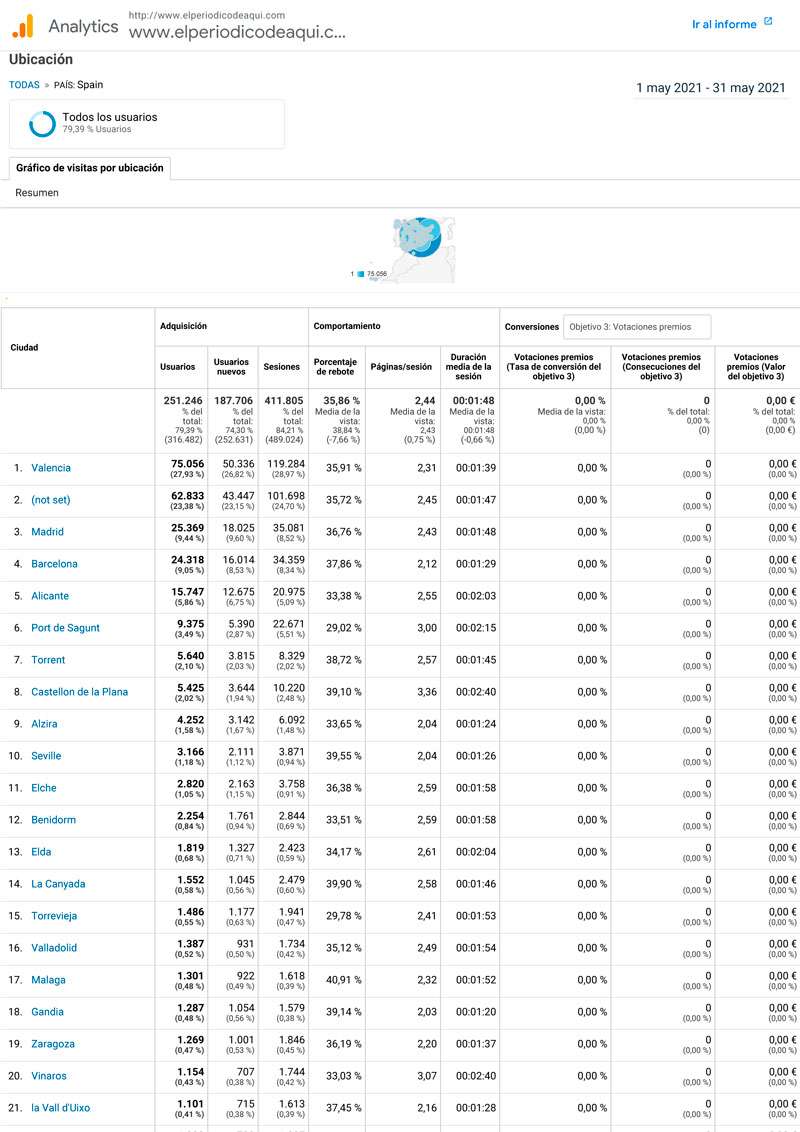800x1132 pixels.
Task: Open the Benidorm city link
Action: pyautogui.click(x=53, y=819)
